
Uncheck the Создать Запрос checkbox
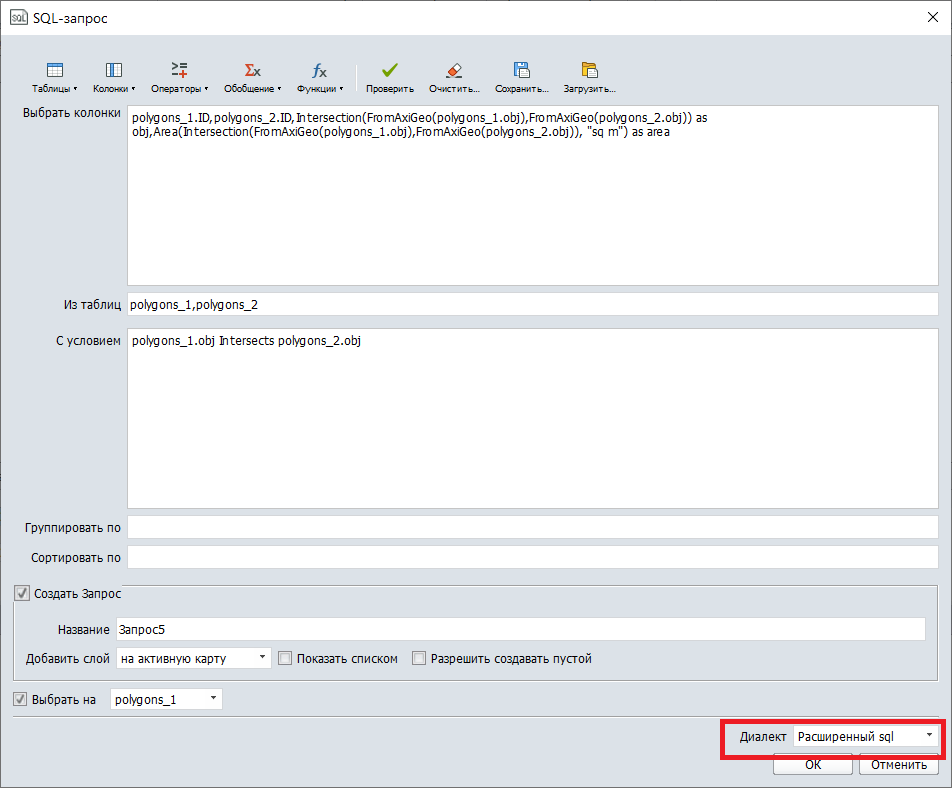click(22, 593)
